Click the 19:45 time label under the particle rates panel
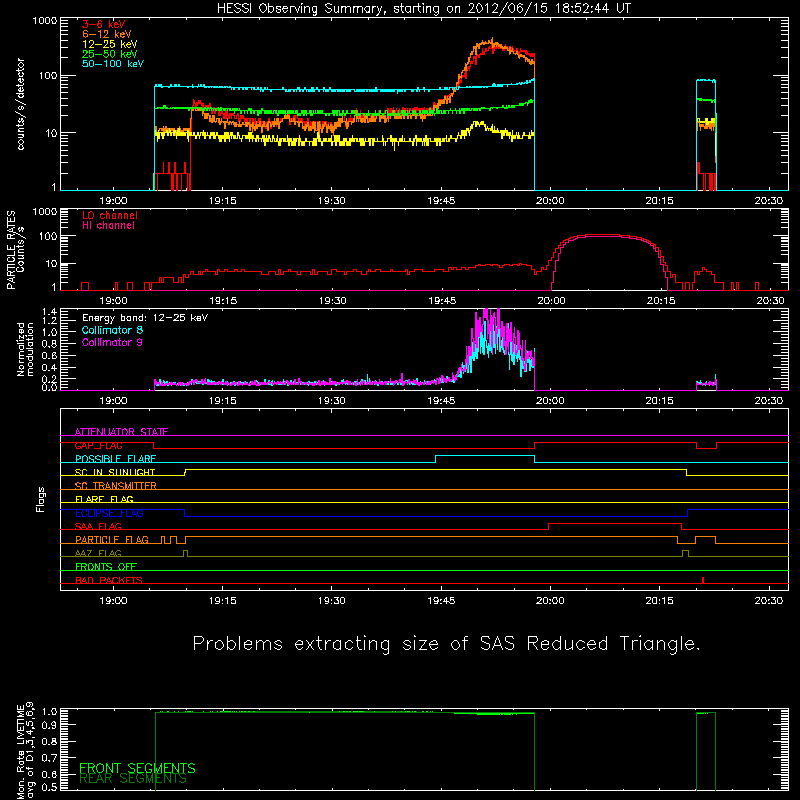The width and height of the screenshot is (800, 800). pyautogui.click(x=442, y=301)
